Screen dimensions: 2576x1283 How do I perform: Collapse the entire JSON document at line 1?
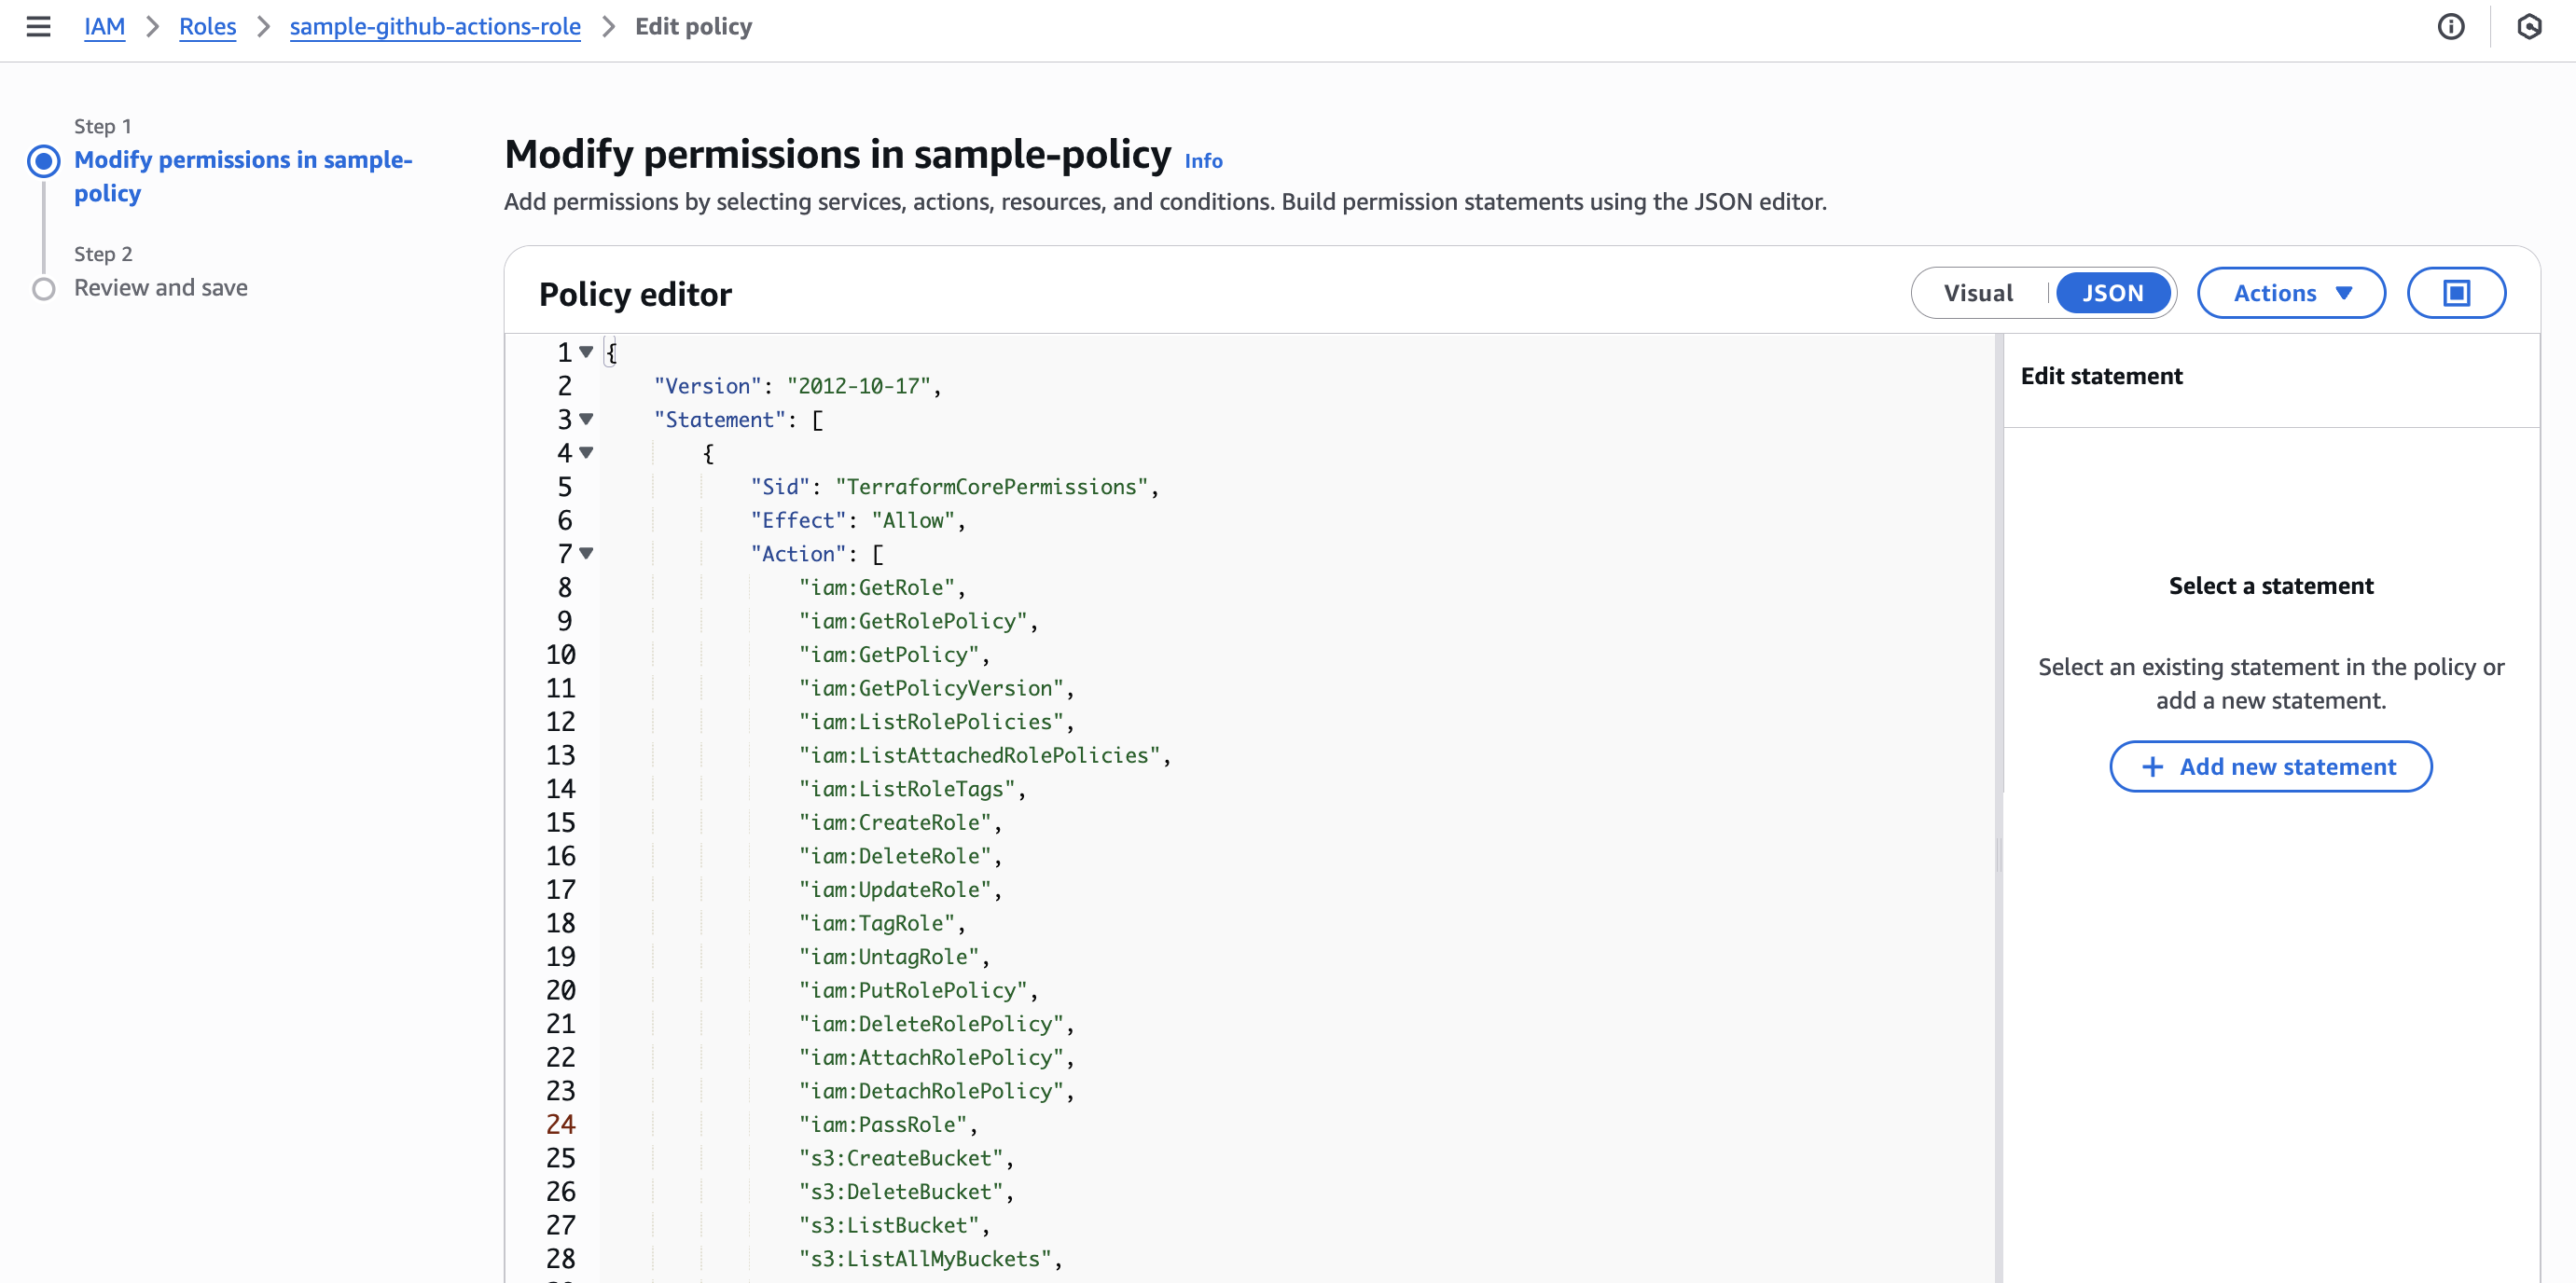[x=586, y=352]
